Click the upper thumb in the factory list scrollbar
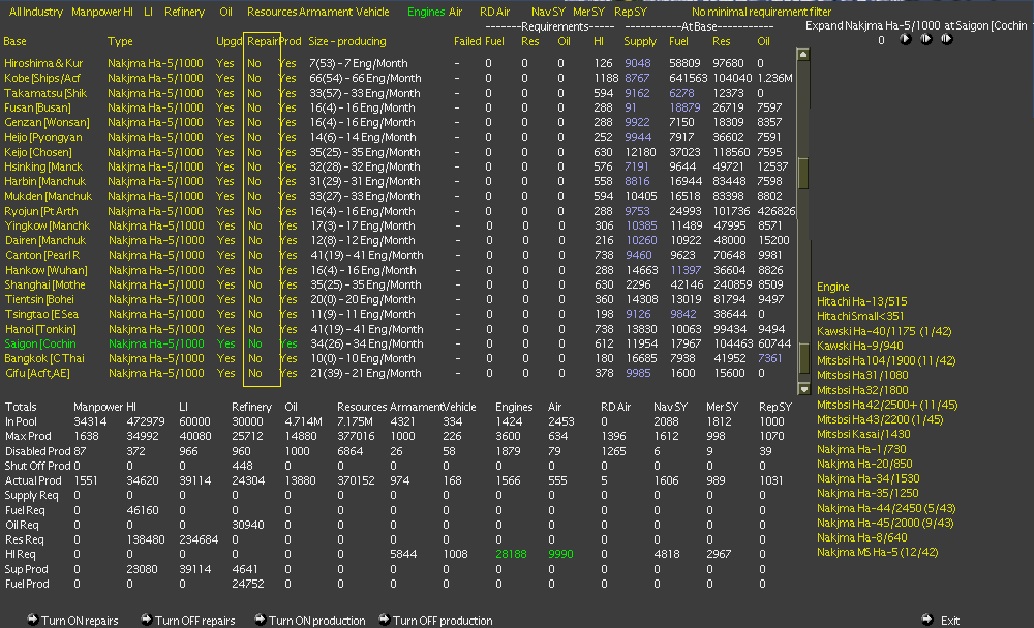Viewport: 1034px width, 628px height. (x=803, y=173)
